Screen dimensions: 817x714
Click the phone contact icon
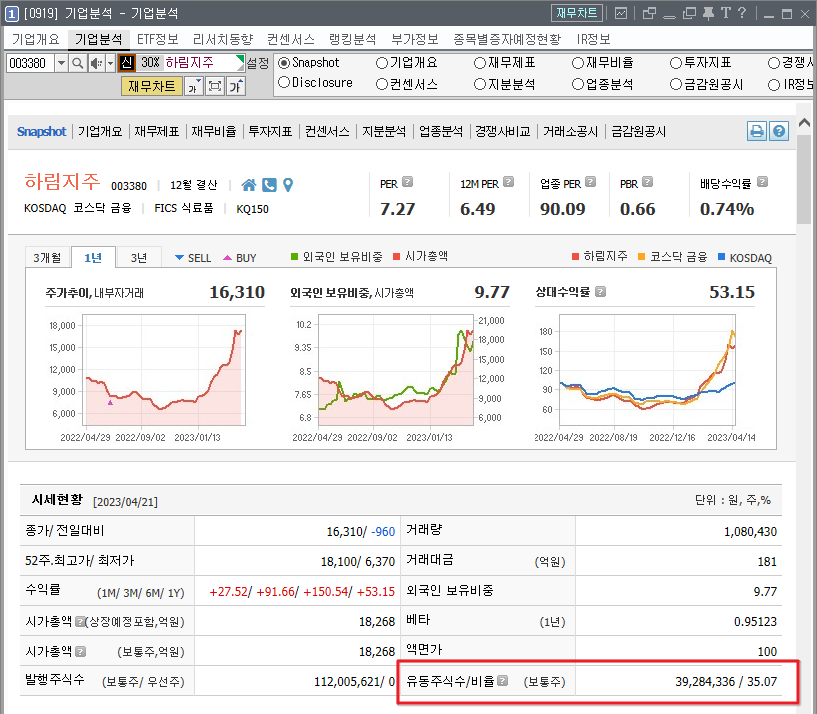click(x=269, y=184)
